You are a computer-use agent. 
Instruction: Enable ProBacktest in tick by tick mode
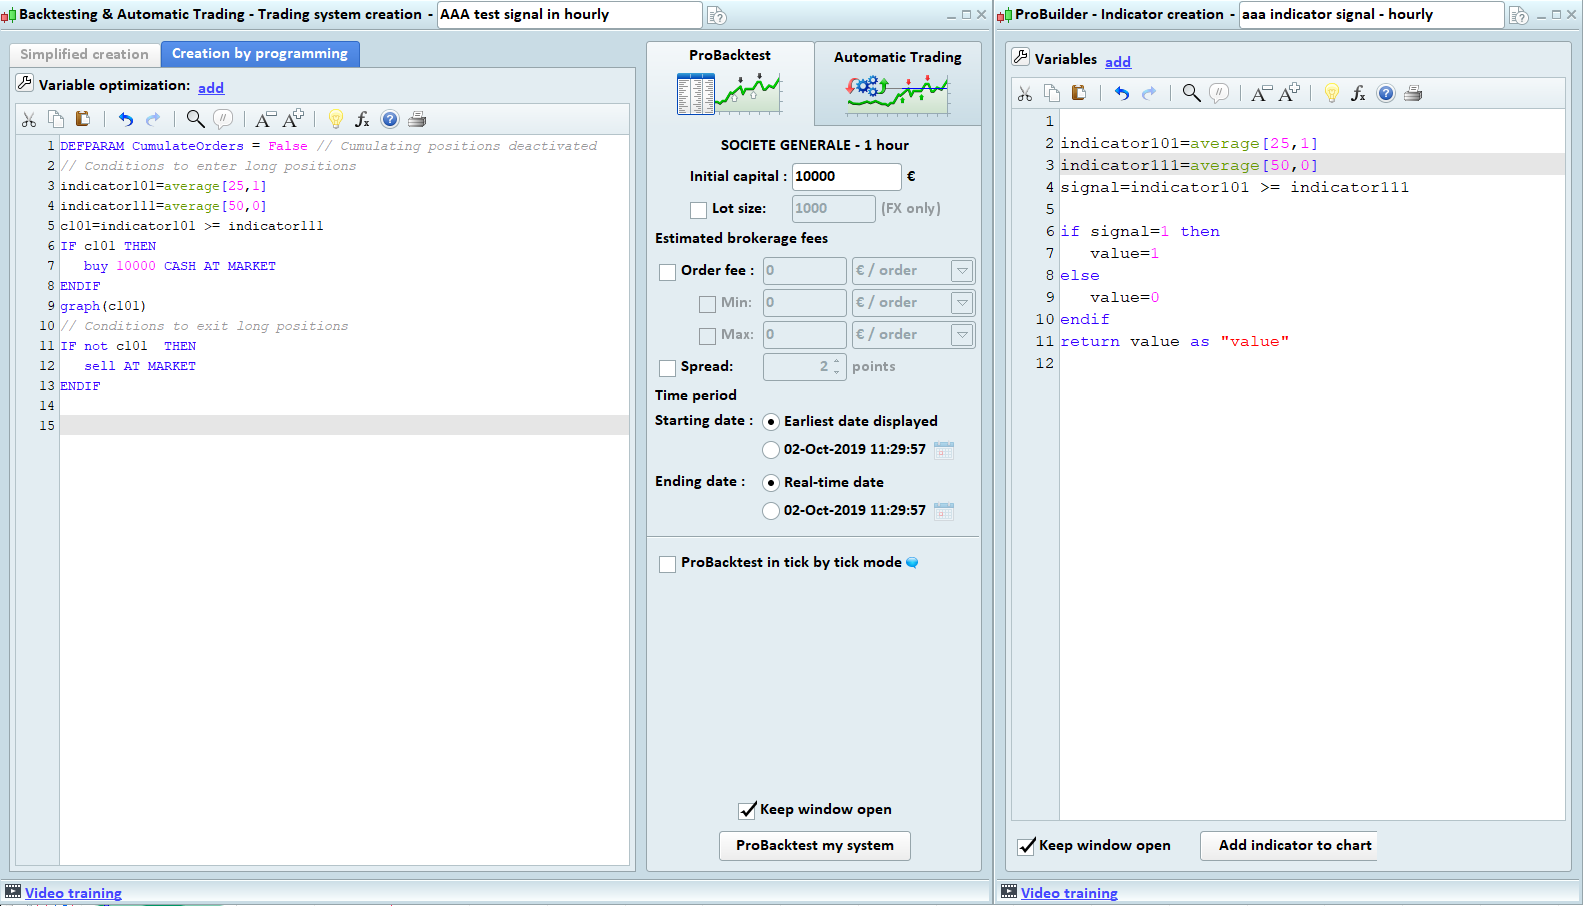coord(667,564)
